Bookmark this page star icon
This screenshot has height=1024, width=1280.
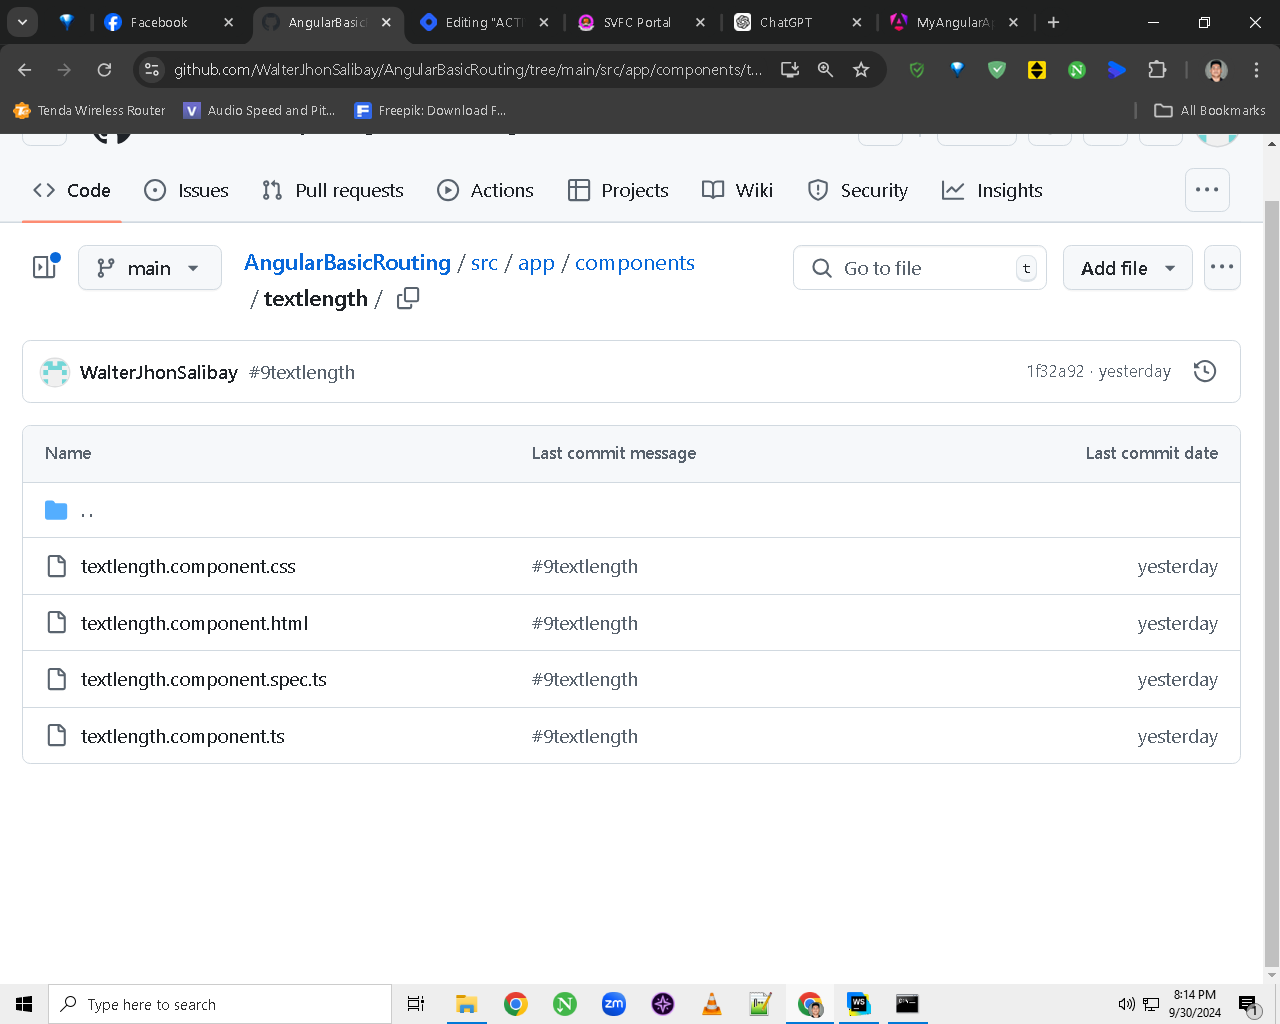click(x=861, y=69)
